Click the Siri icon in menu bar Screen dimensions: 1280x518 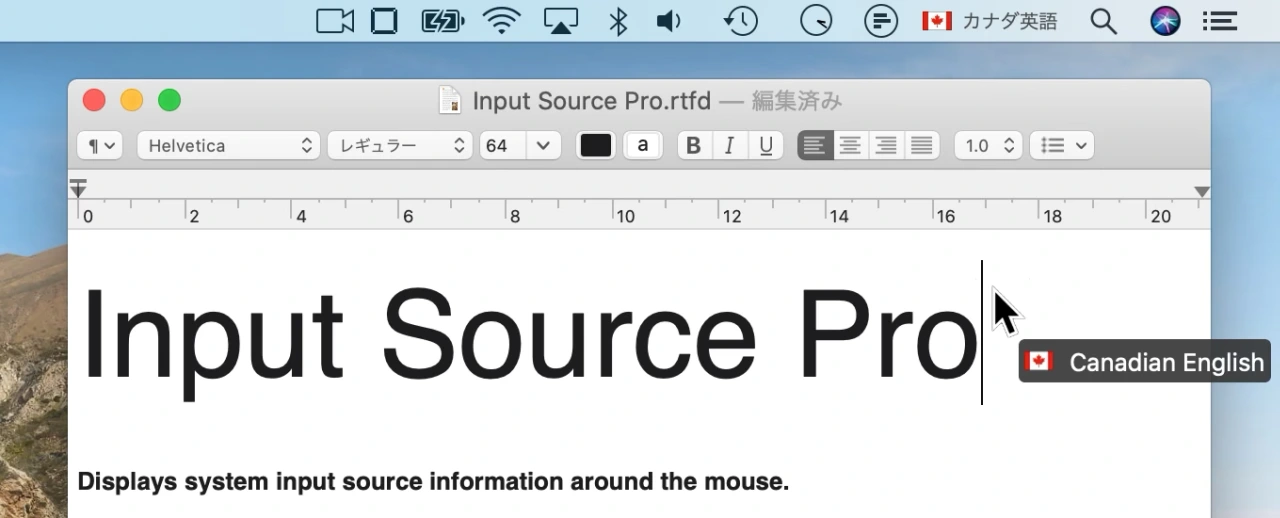point(1165,21)
